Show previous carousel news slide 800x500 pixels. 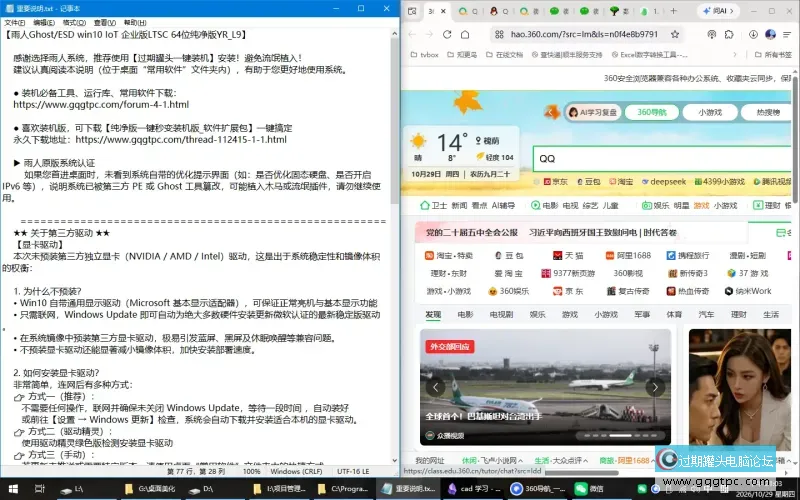(435, 387)
